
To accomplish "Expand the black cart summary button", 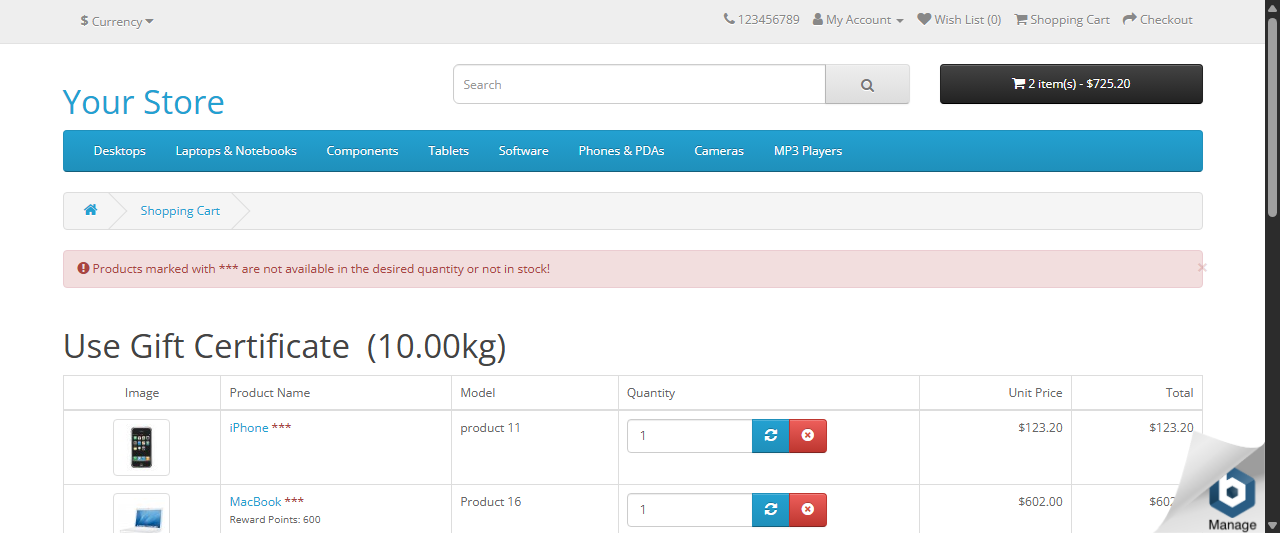I will [x=1071, y=84].
